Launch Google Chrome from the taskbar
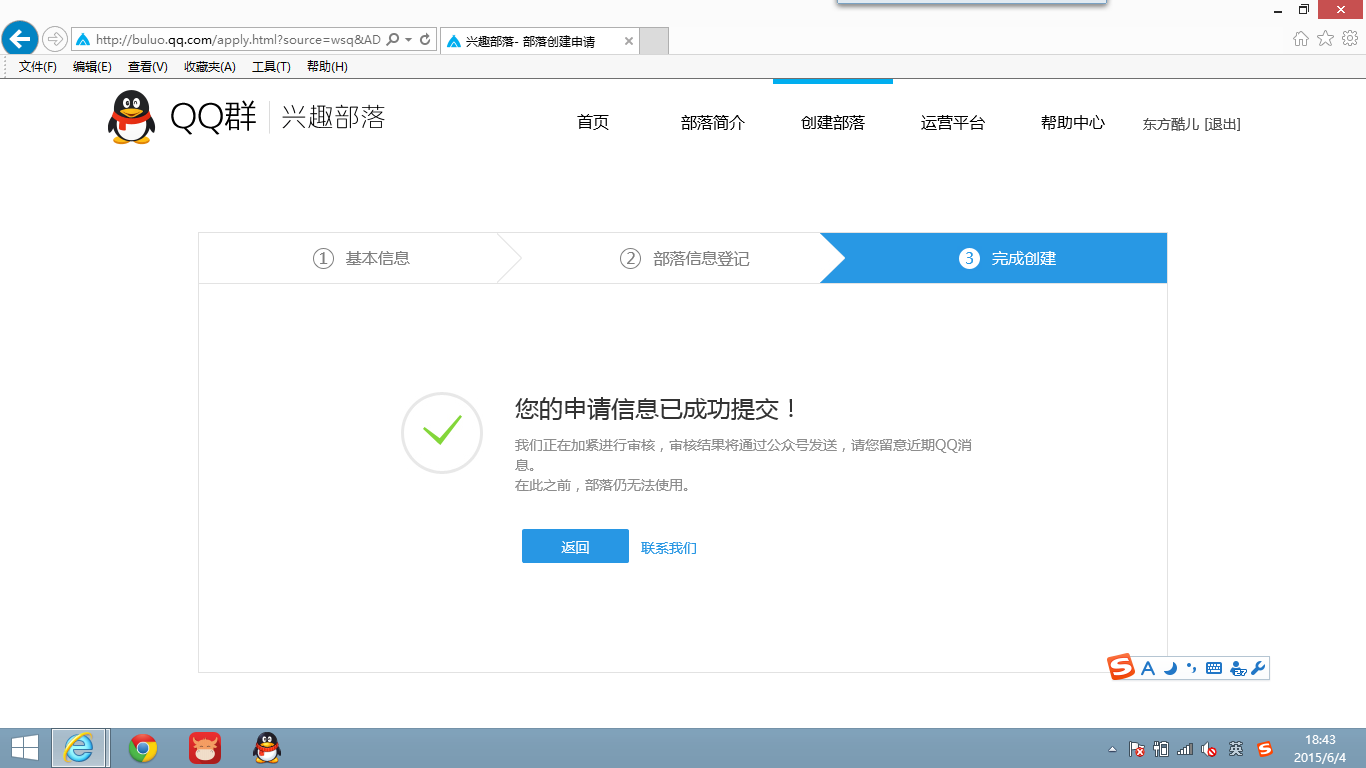 point(143,748)
